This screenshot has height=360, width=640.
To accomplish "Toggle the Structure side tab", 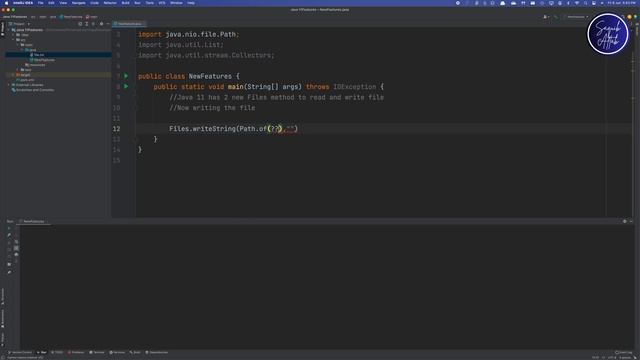I will tap(2, 297).
